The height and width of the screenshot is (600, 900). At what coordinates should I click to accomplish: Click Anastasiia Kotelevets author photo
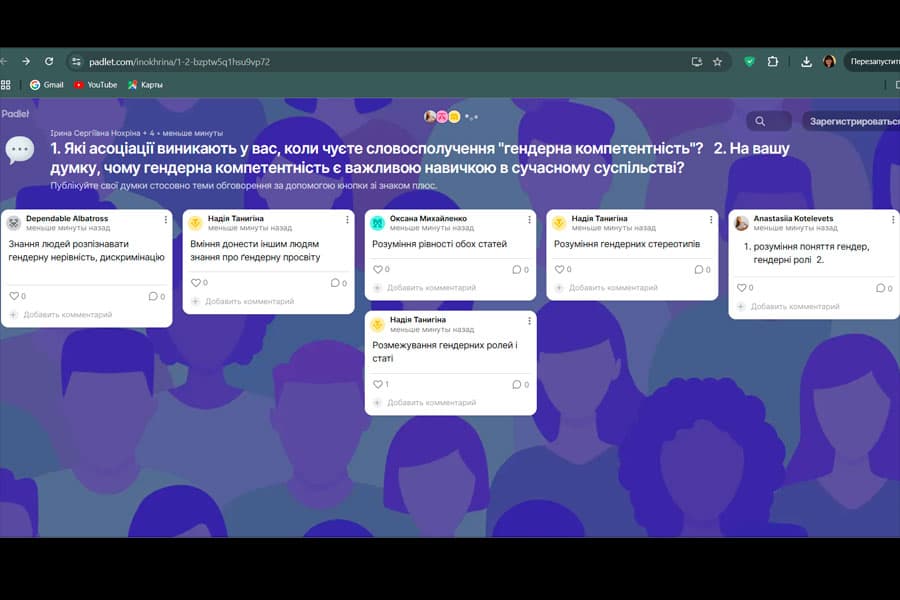click(x=742, y=223)
